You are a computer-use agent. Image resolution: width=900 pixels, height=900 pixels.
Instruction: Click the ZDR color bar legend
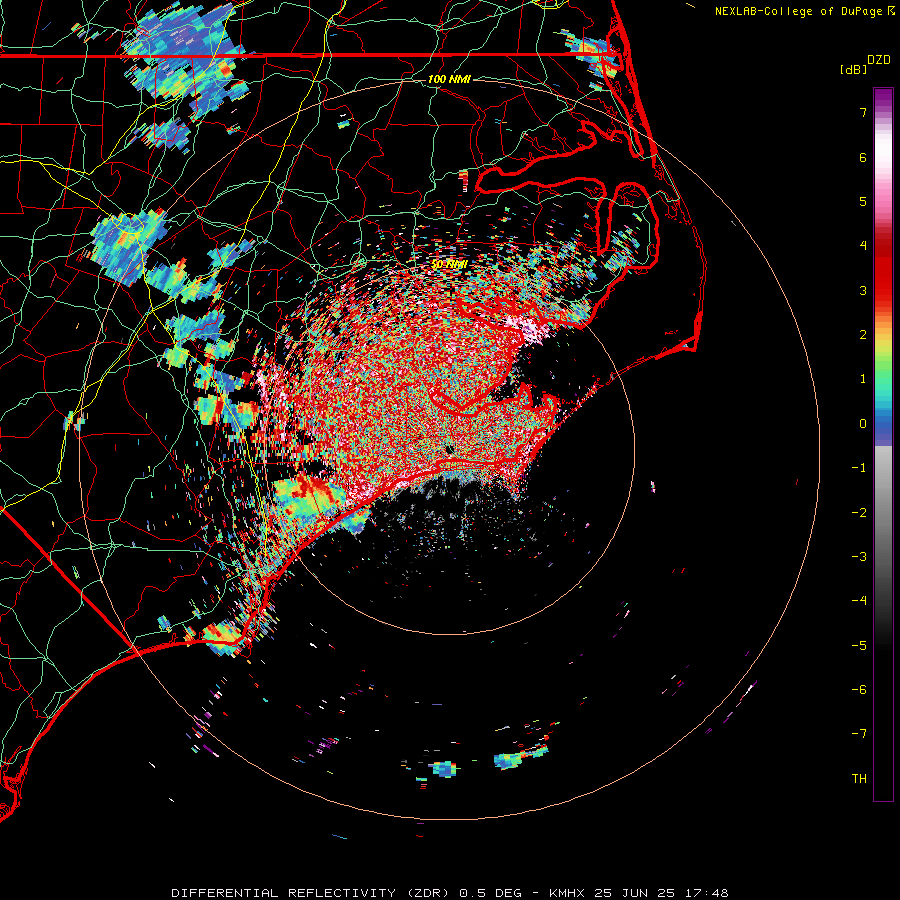point(883,445)
